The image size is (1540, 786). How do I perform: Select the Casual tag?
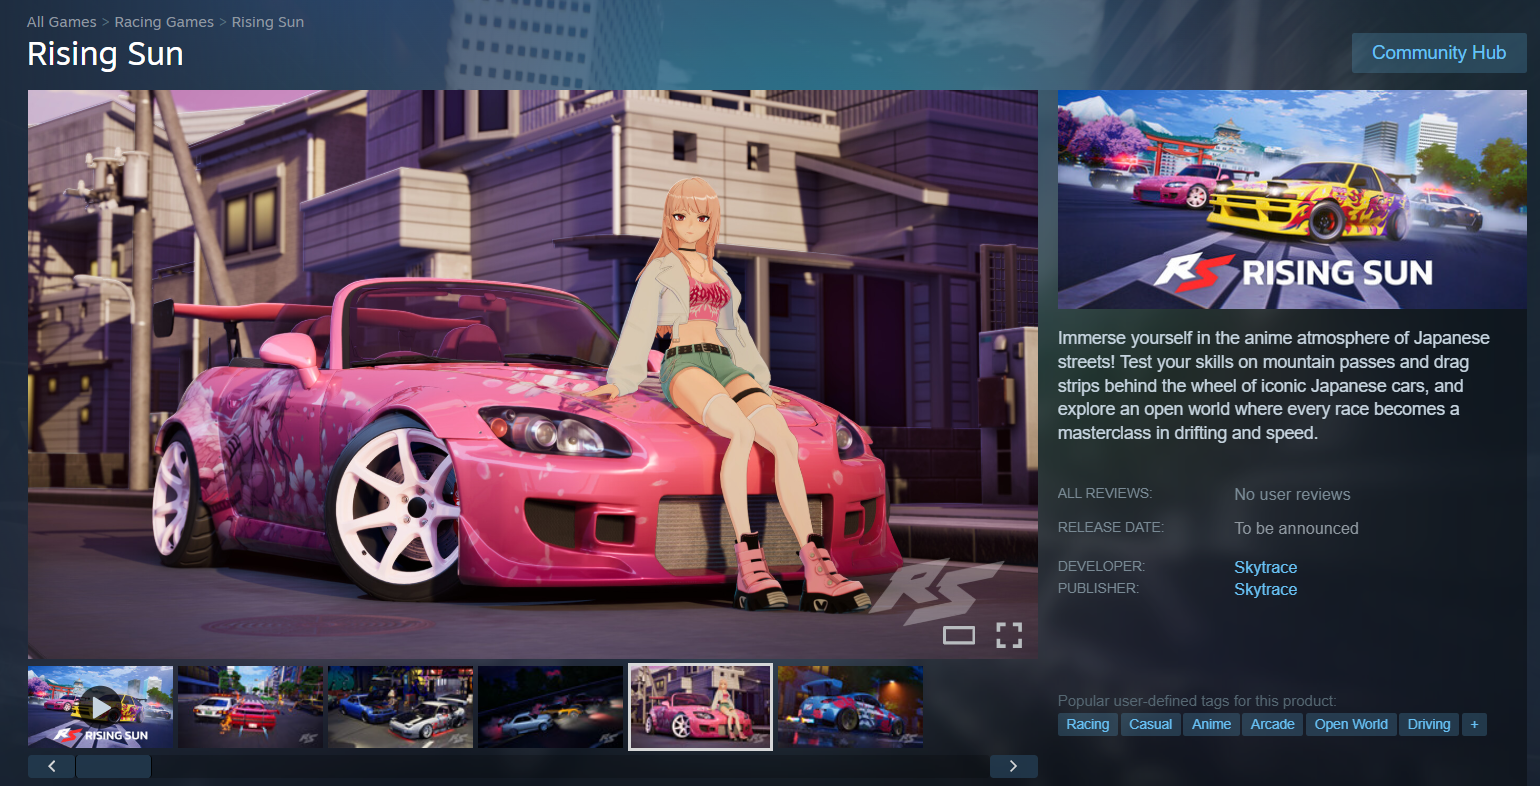click(1151, 724)
